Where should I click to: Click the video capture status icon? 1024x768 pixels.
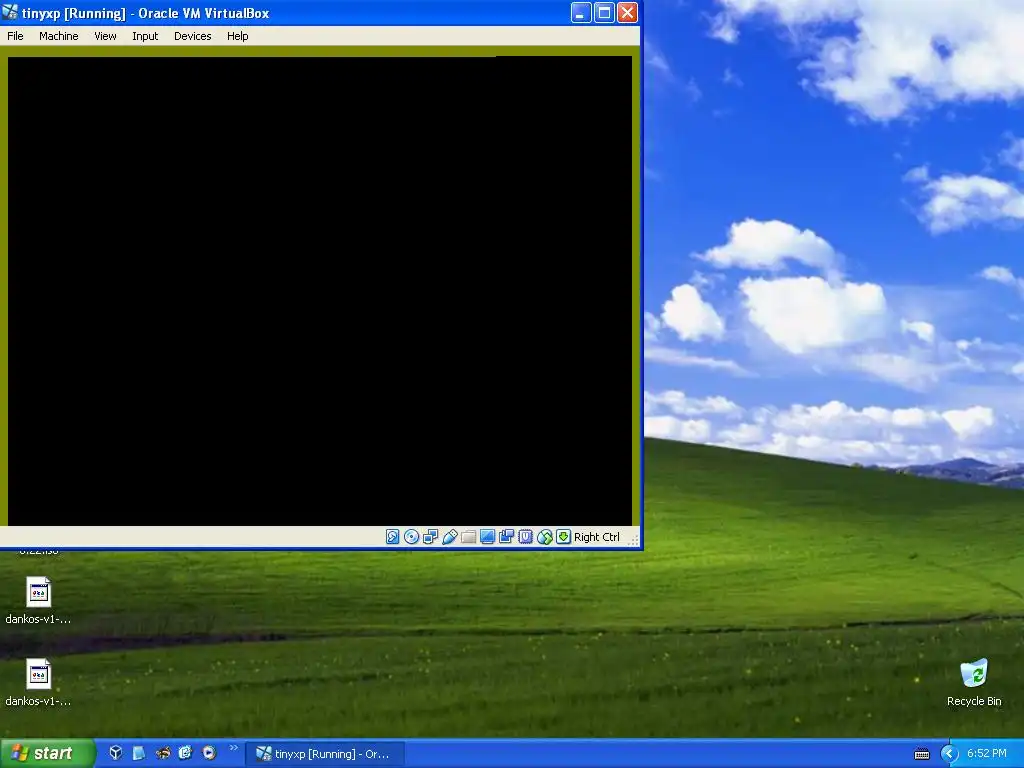tap(506, 537)
